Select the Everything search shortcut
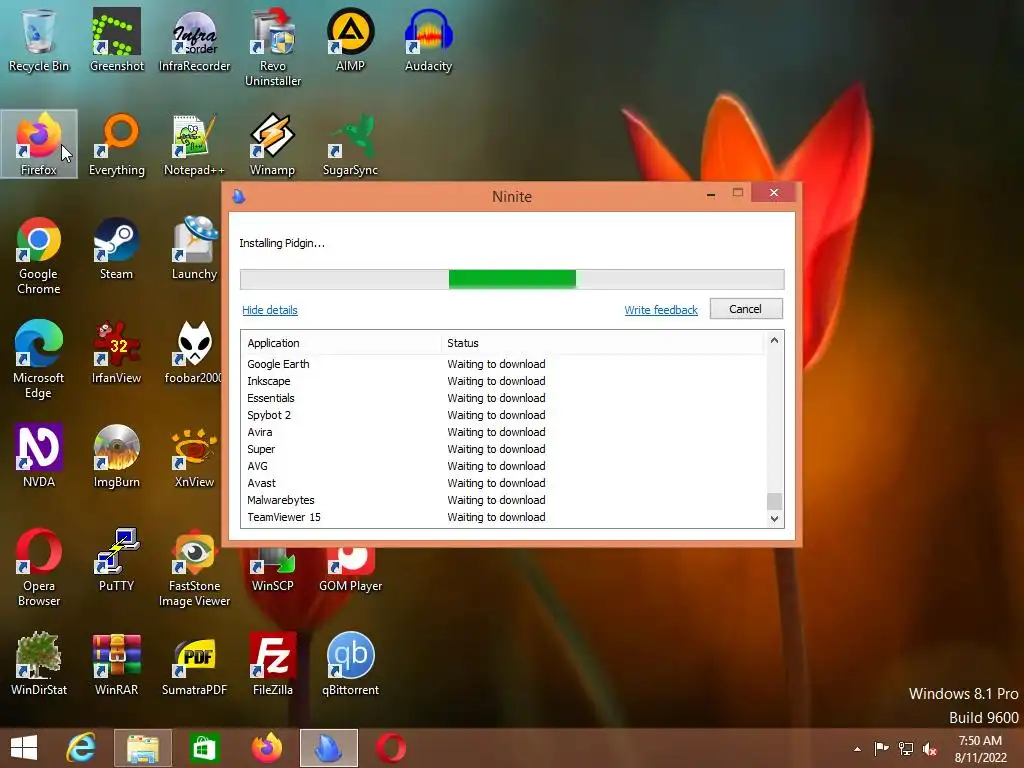The width and height of the screenshot is (1024, 768). click(x=117, y=144)
